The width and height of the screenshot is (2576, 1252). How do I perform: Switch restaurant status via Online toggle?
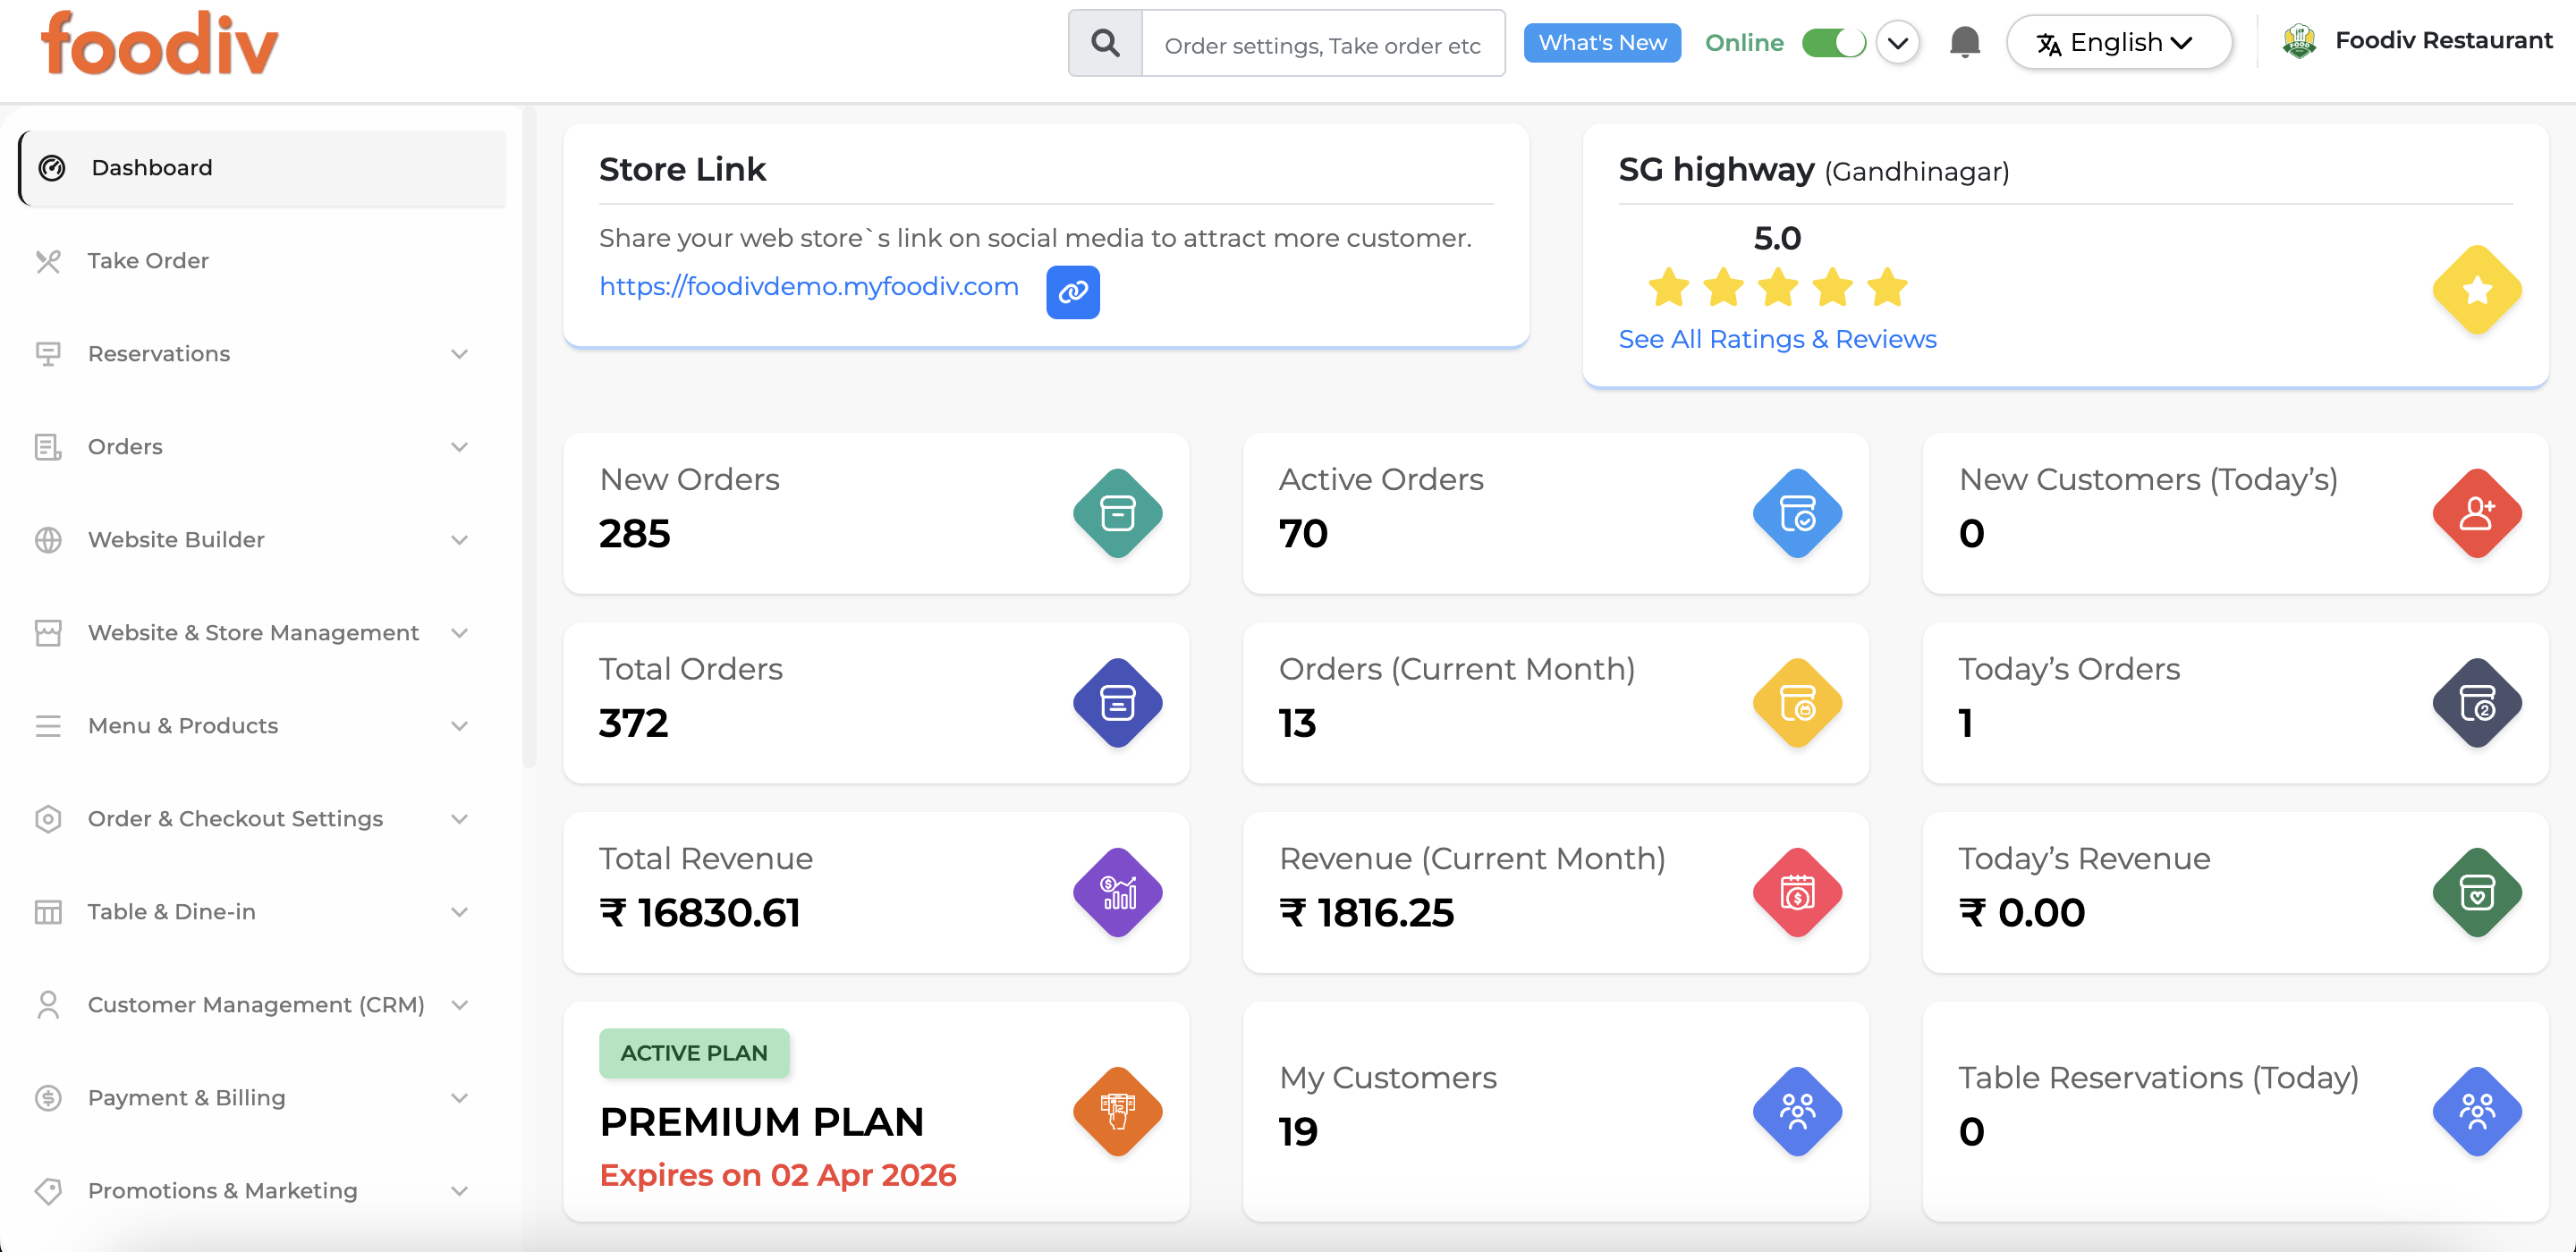tap(1834, 42)
